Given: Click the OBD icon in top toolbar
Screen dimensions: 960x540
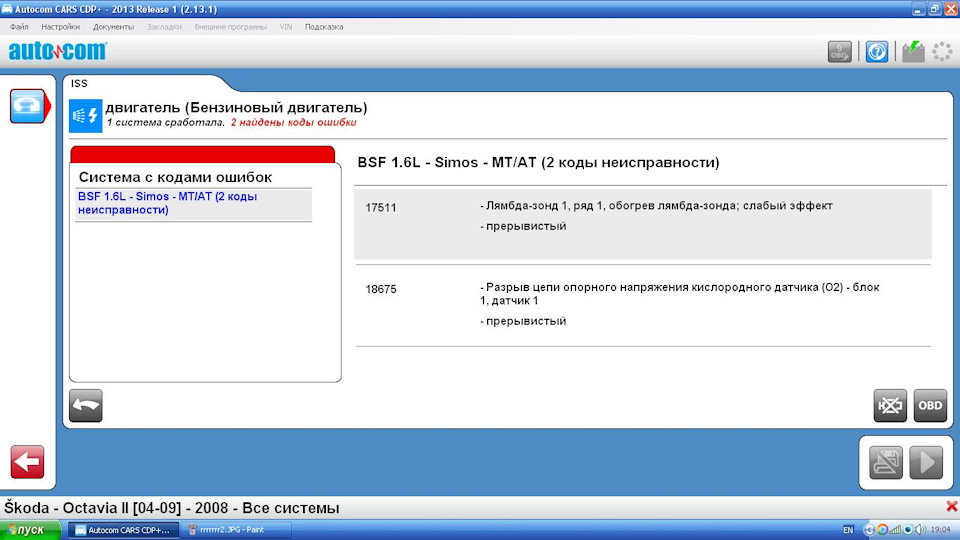Looking at the screenshot, I should coord(839,51).
